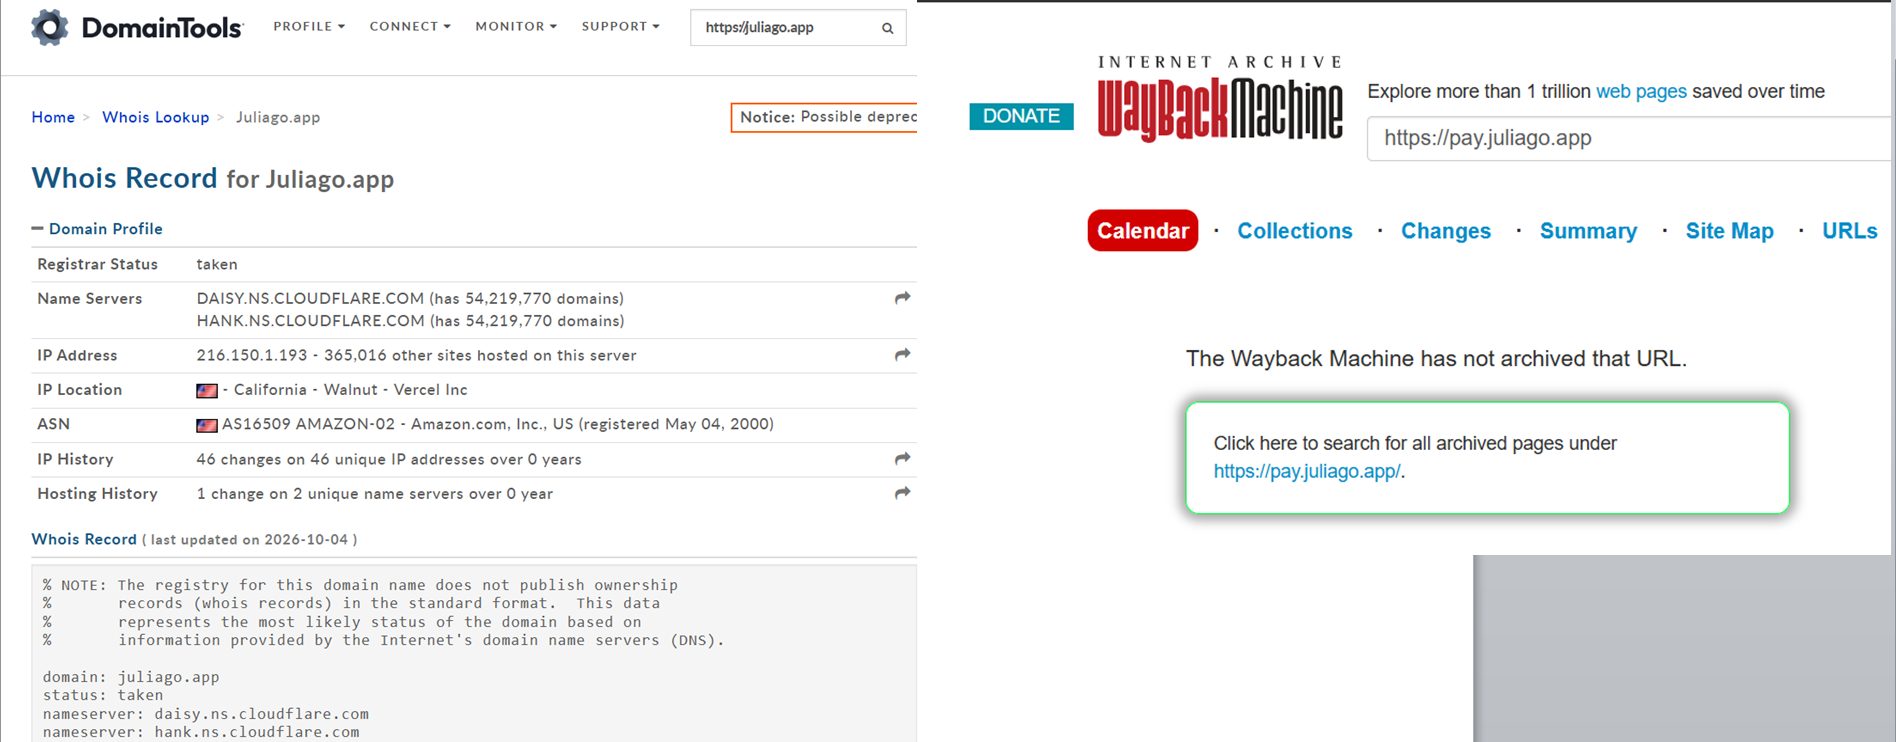Click the 'California - Walnut - Vercel Inc' text
The width and height of the screenshot is (1896, 742).
[350, 390]
